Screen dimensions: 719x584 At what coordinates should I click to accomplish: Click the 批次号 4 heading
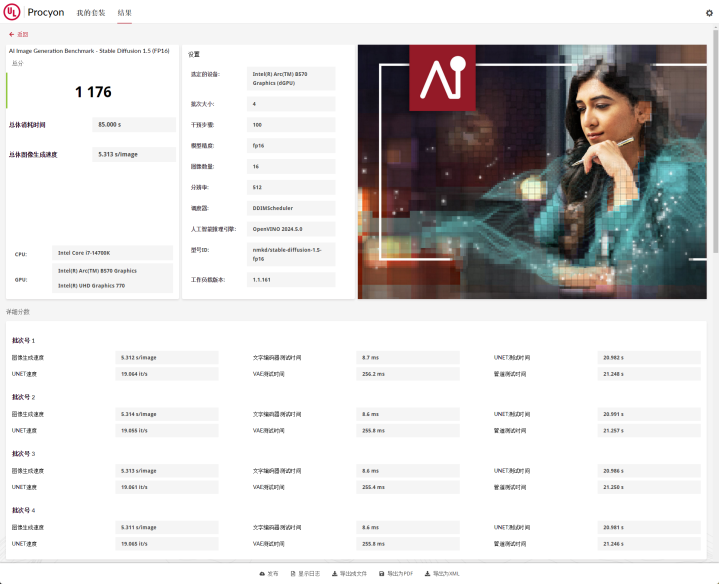point(23,510)
